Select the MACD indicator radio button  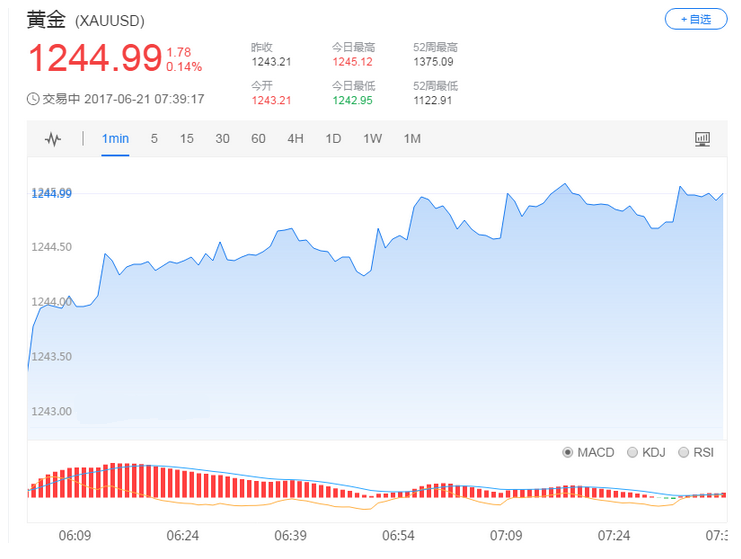coord(568,453)
